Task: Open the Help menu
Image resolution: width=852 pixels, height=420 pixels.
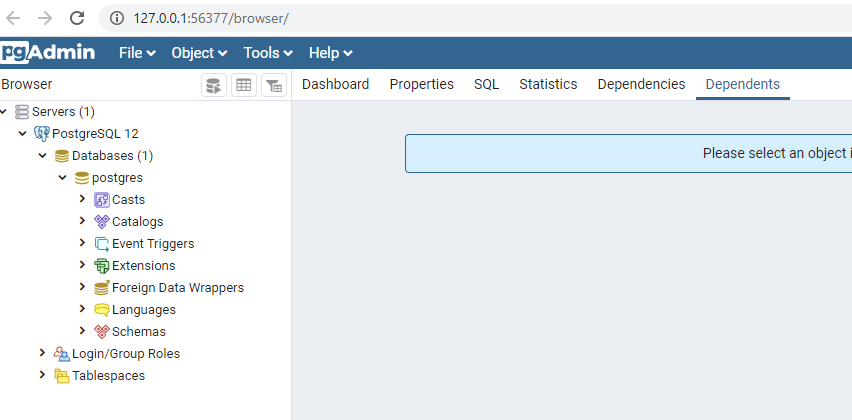Action: pyautogui.click(x=331, y=53)
